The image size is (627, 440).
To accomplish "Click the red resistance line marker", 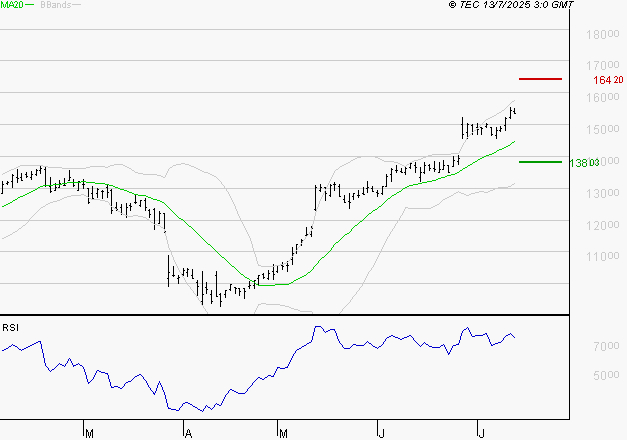I will click(540, 78).
